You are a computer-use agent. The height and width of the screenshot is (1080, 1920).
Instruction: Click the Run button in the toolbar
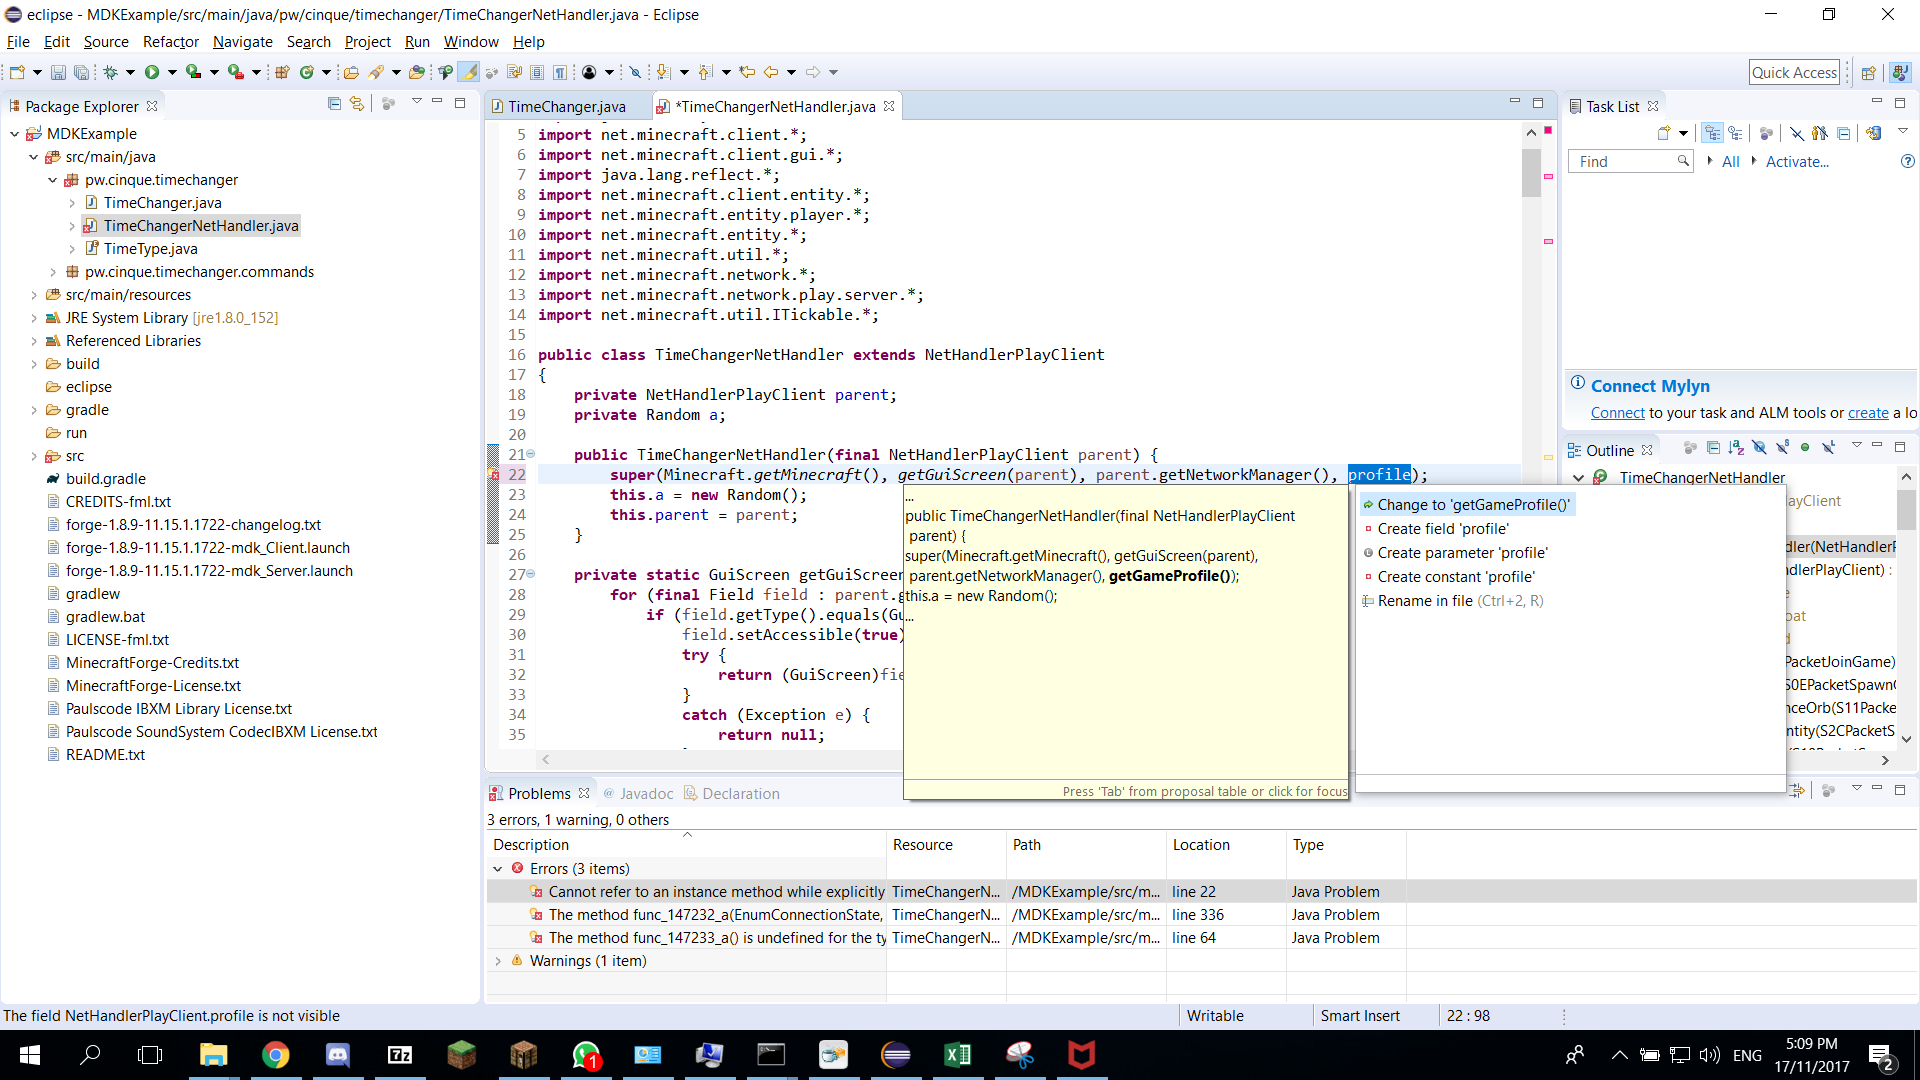[151, 71]
